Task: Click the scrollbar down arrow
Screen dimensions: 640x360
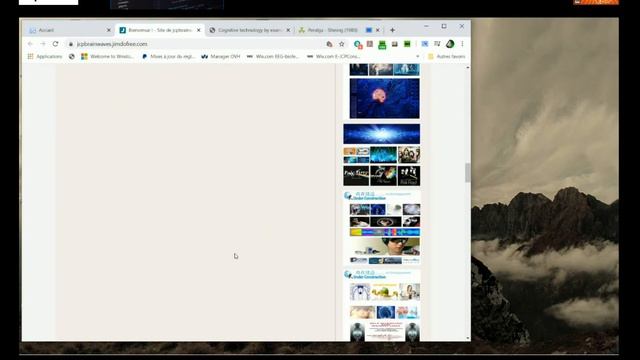Action: (468, 338)
